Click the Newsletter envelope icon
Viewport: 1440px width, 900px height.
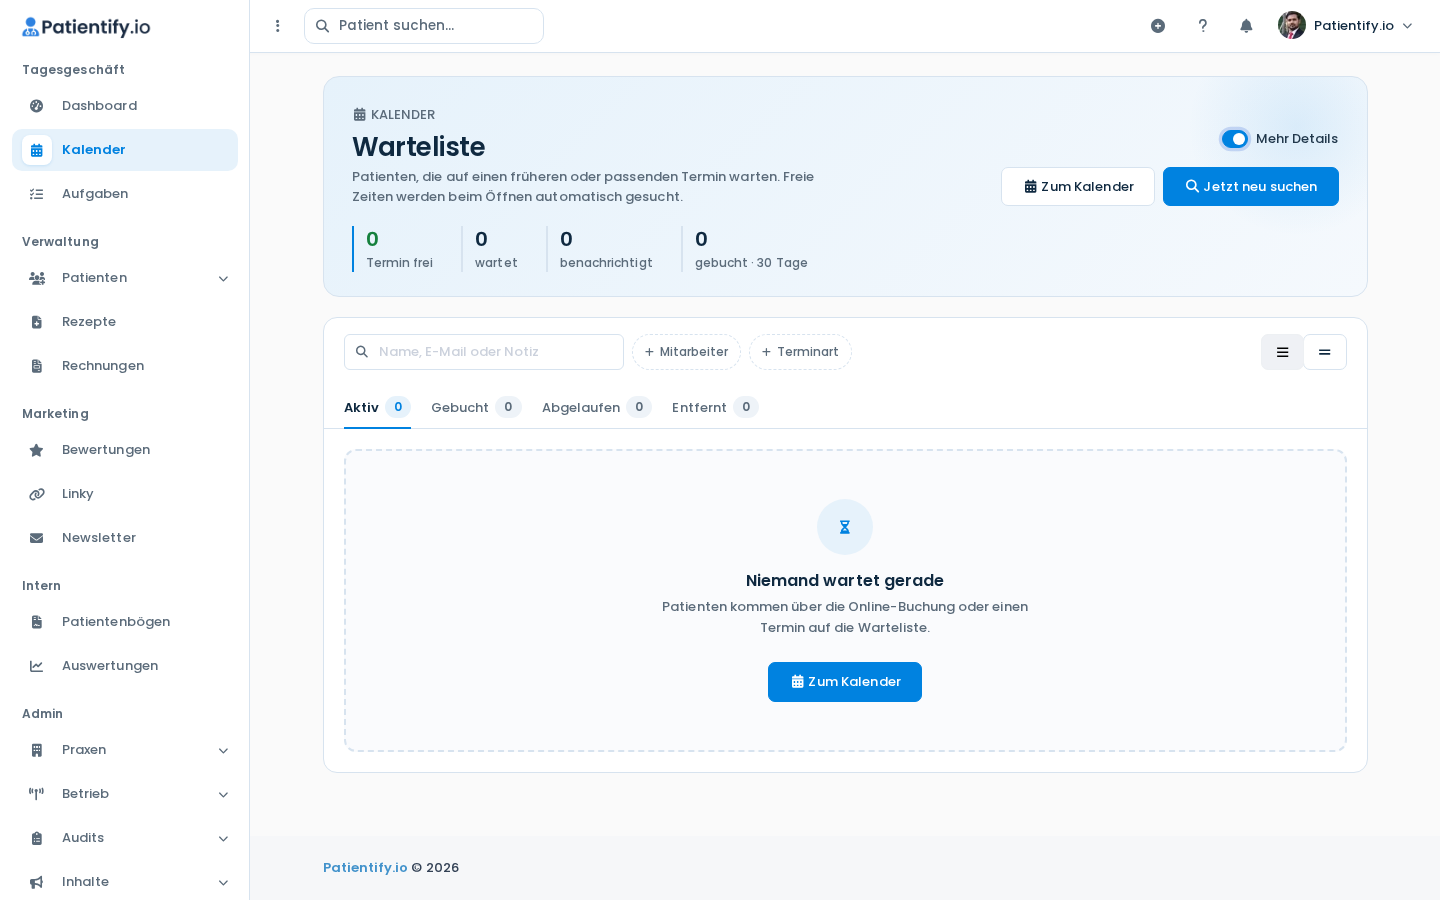[37, 538]
